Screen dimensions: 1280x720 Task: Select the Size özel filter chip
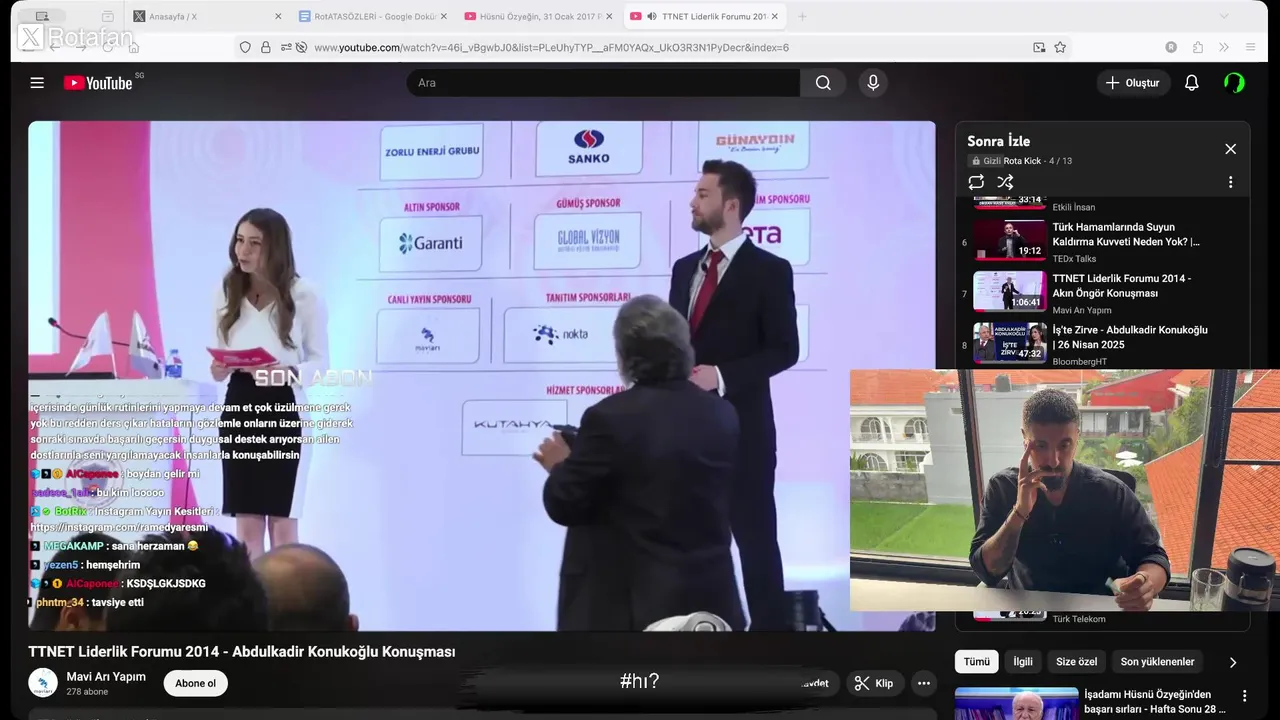click(x=1077, y=662)
